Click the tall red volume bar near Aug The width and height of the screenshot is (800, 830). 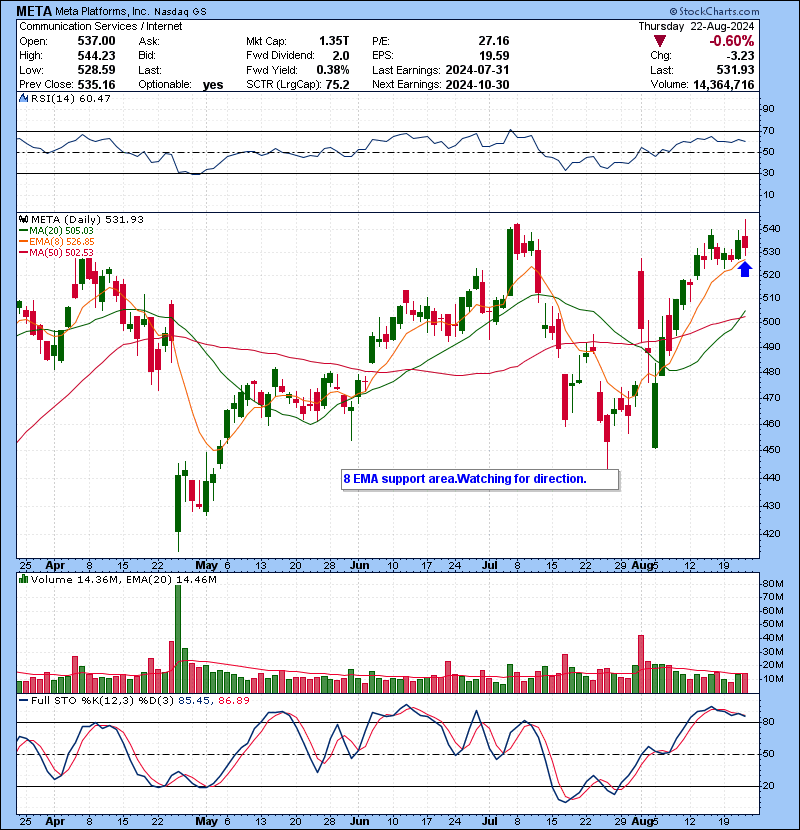[641, 664]
